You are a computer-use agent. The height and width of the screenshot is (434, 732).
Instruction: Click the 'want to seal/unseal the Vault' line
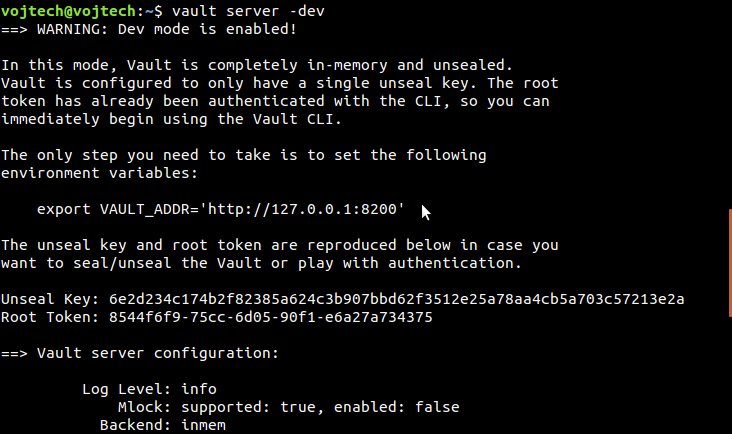260,263
